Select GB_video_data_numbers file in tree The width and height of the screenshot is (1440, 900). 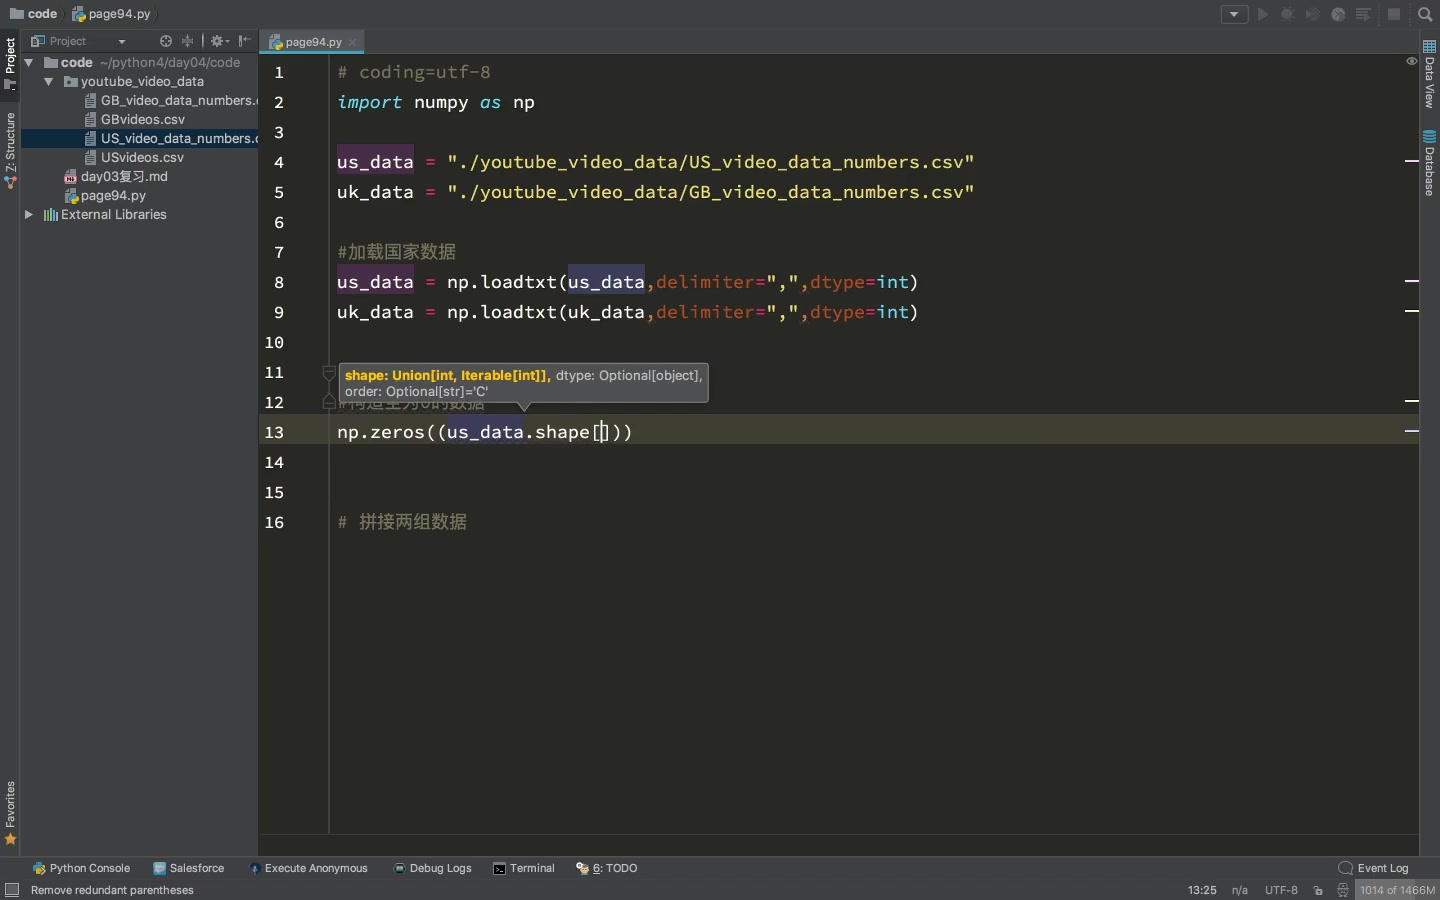pos(170,100)
